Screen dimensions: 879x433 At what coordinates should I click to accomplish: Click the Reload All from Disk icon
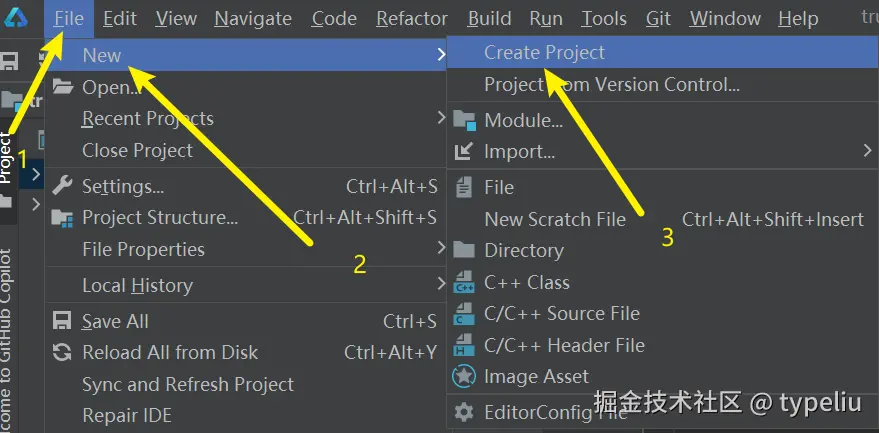(x=63, y=353)
